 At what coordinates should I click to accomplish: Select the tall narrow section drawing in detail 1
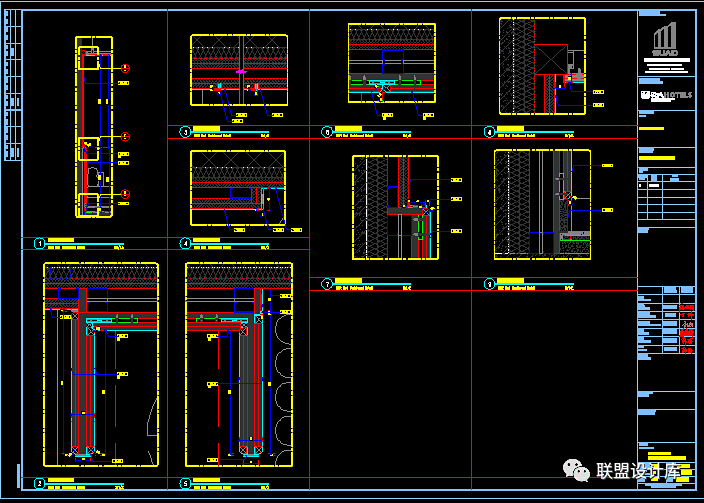[94, 127]
